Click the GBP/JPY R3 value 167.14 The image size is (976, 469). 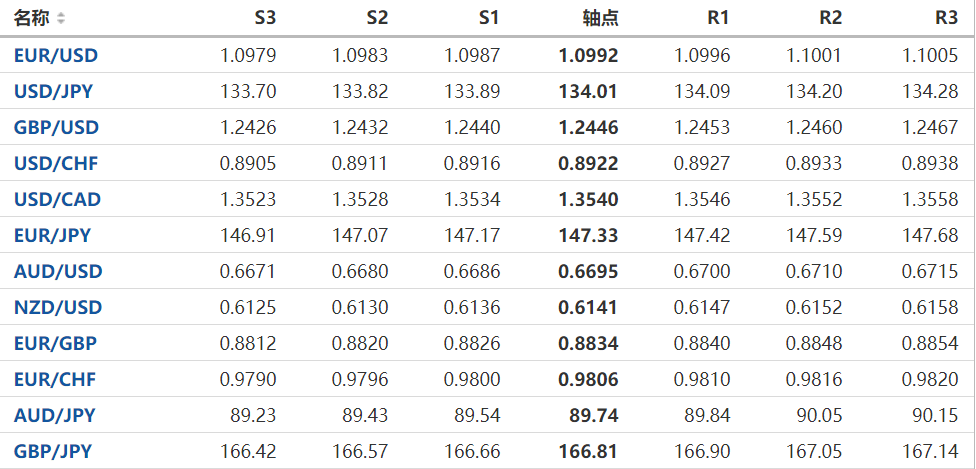click(933, 452)
